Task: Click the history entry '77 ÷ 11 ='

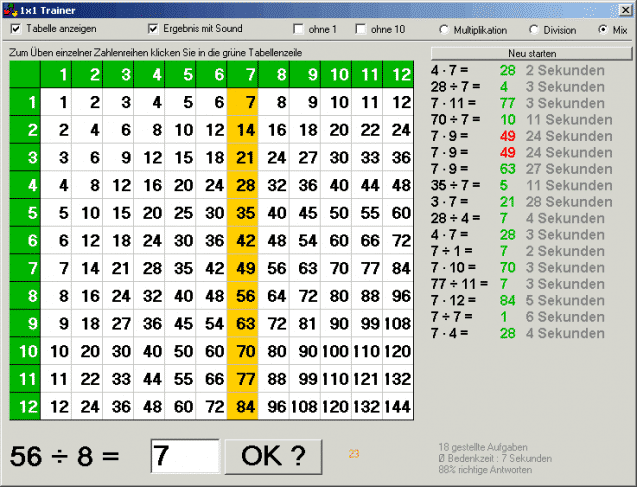Action: tap(459, 284)
